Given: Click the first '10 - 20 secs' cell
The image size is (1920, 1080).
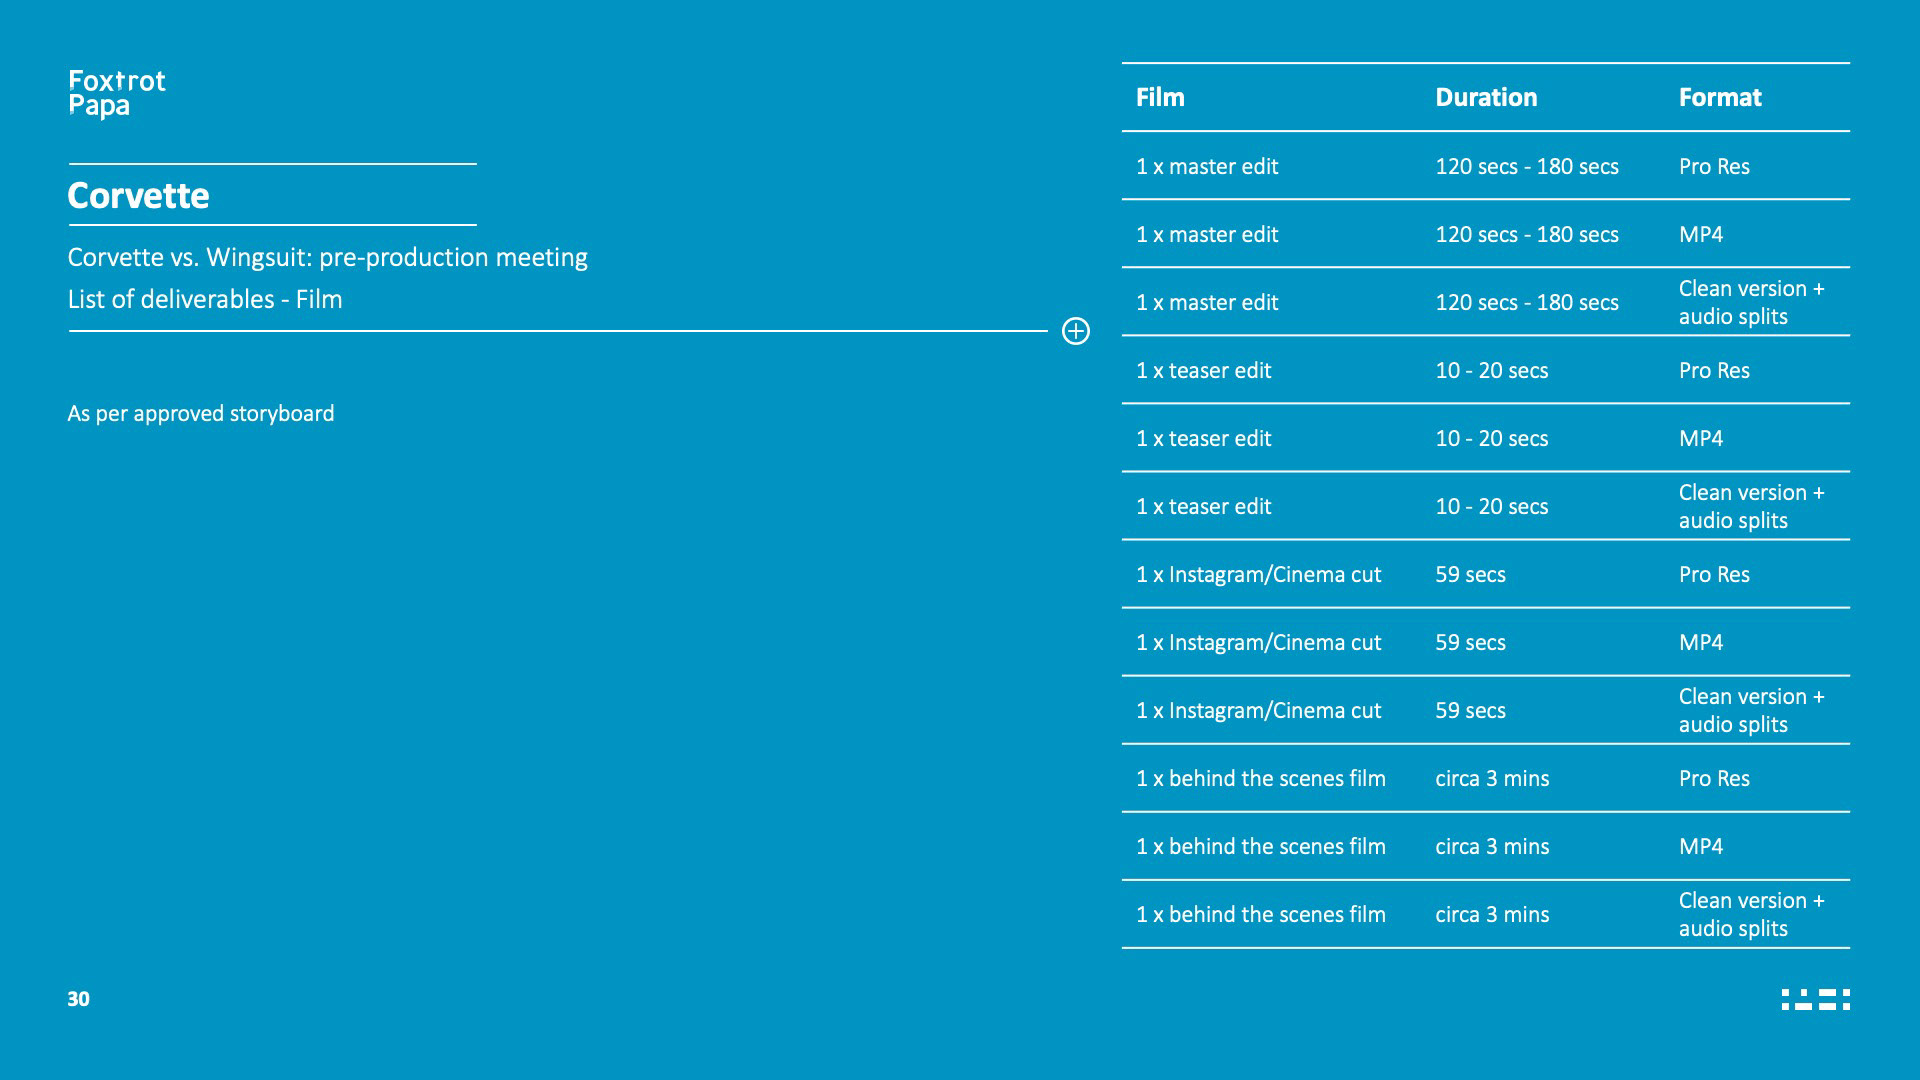Looking at the screenshot, I should click(1491, 371).
